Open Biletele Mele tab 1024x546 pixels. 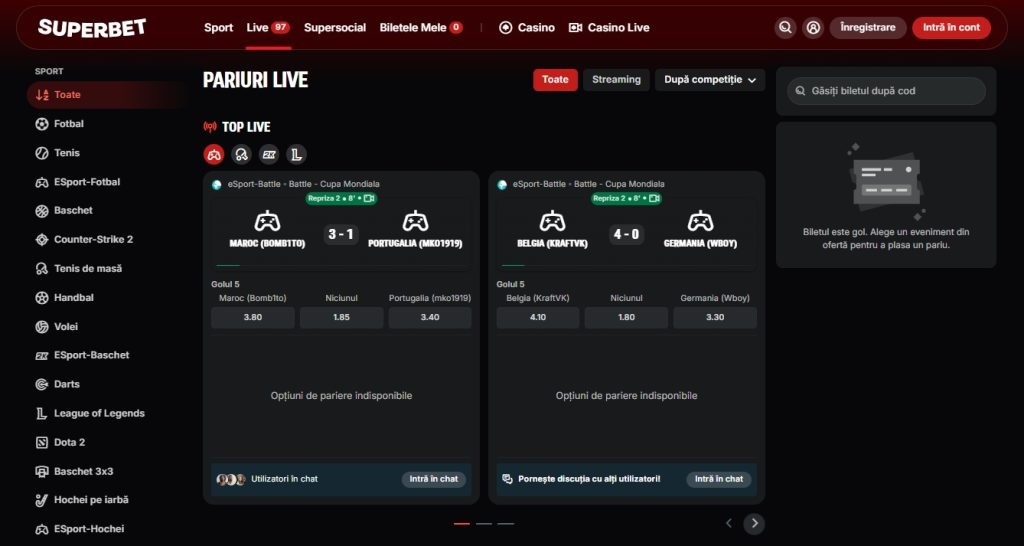tap(421, 27)
